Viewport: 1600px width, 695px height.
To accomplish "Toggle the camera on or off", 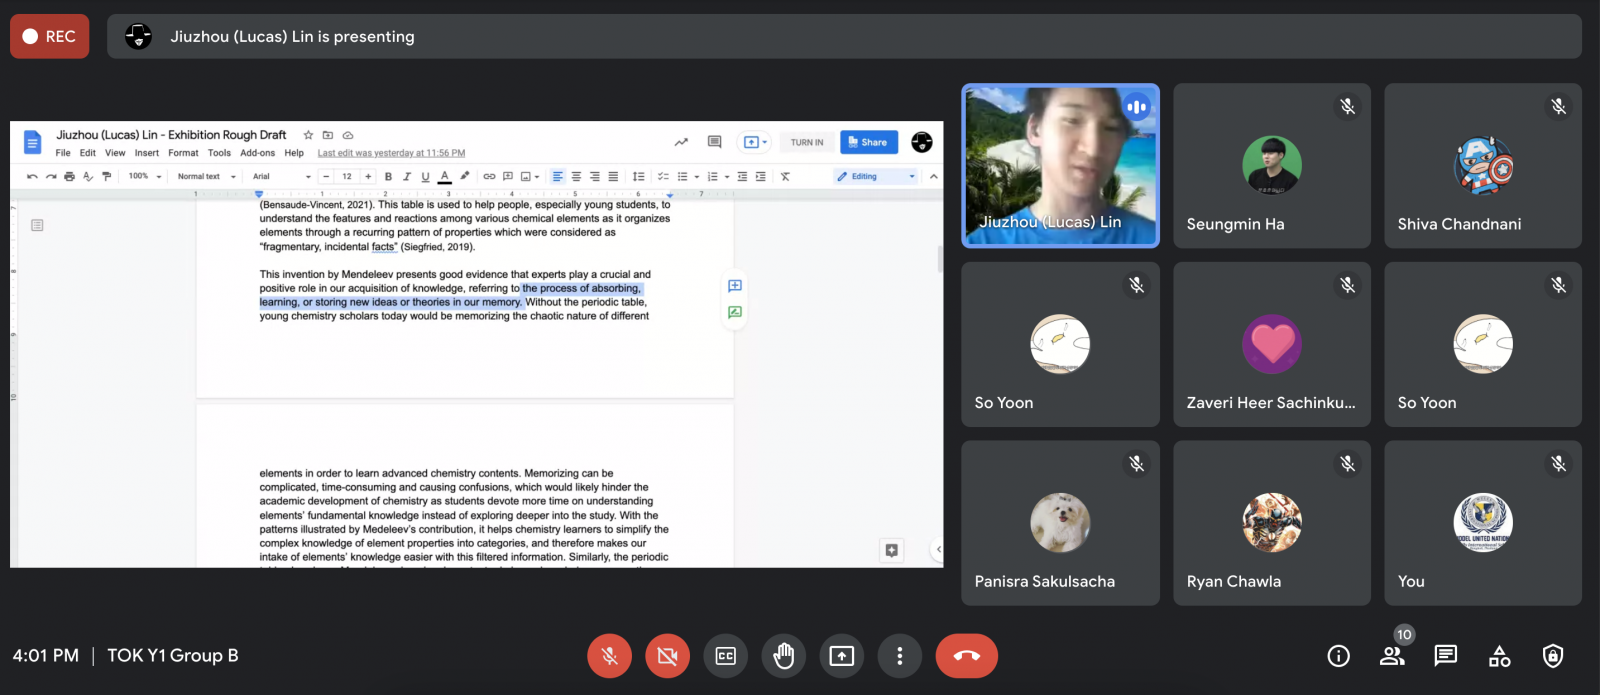I will (x=667, y=656).
